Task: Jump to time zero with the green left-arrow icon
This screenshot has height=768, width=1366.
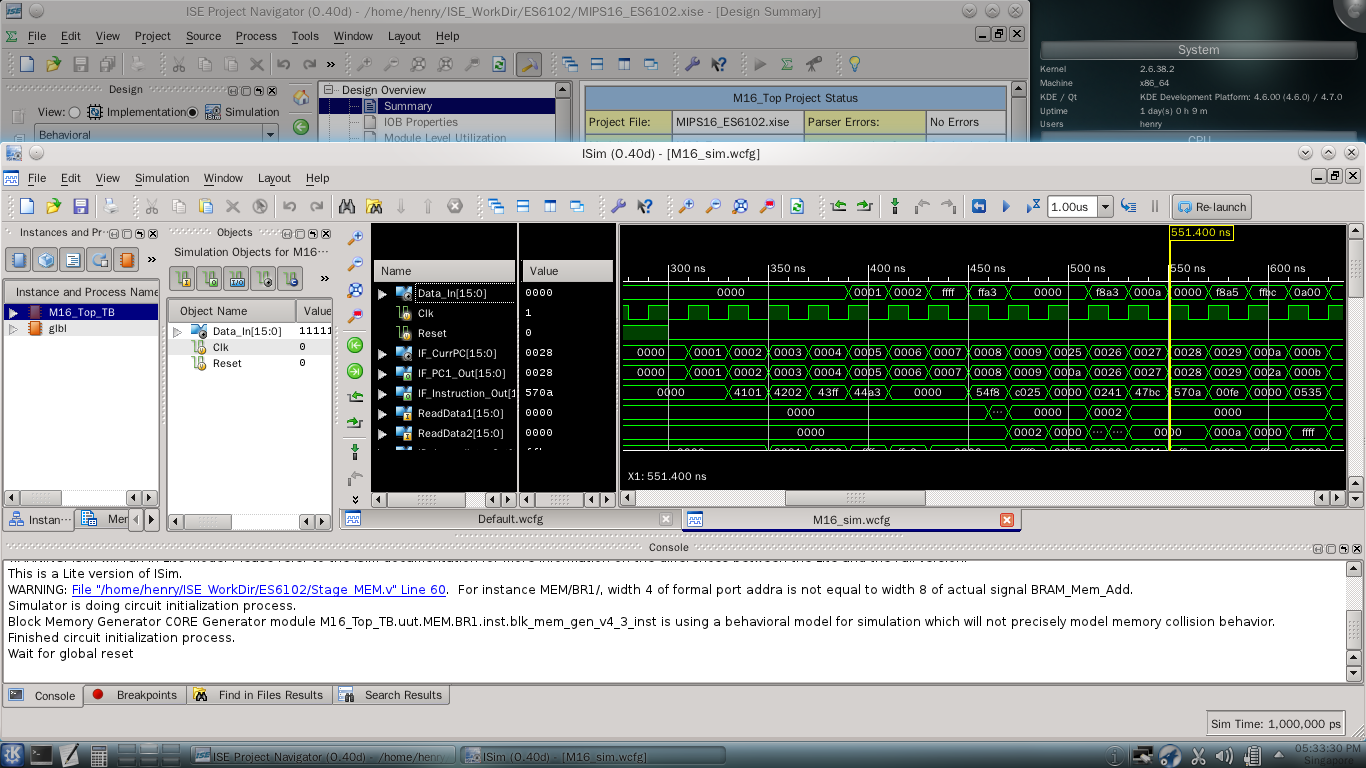Action: pos(840,207)
